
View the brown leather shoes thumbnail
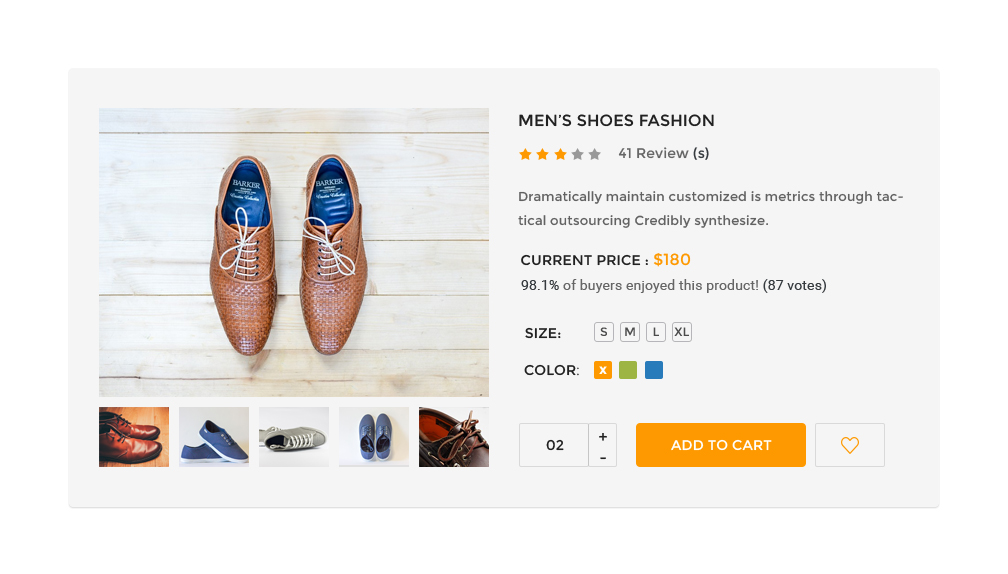(x=134, y=437)
